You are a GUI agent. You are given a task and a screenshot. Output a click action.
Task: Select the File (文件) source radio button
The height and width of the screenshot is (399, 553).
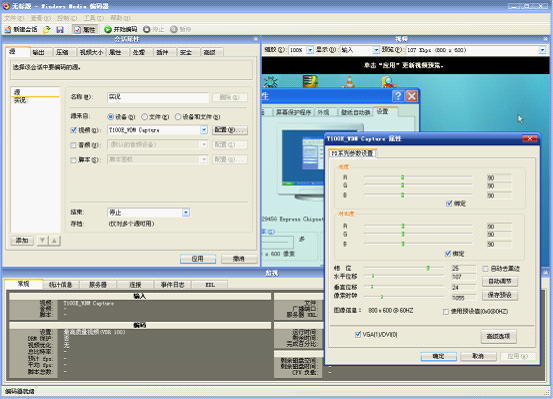(x=144, y=117)
